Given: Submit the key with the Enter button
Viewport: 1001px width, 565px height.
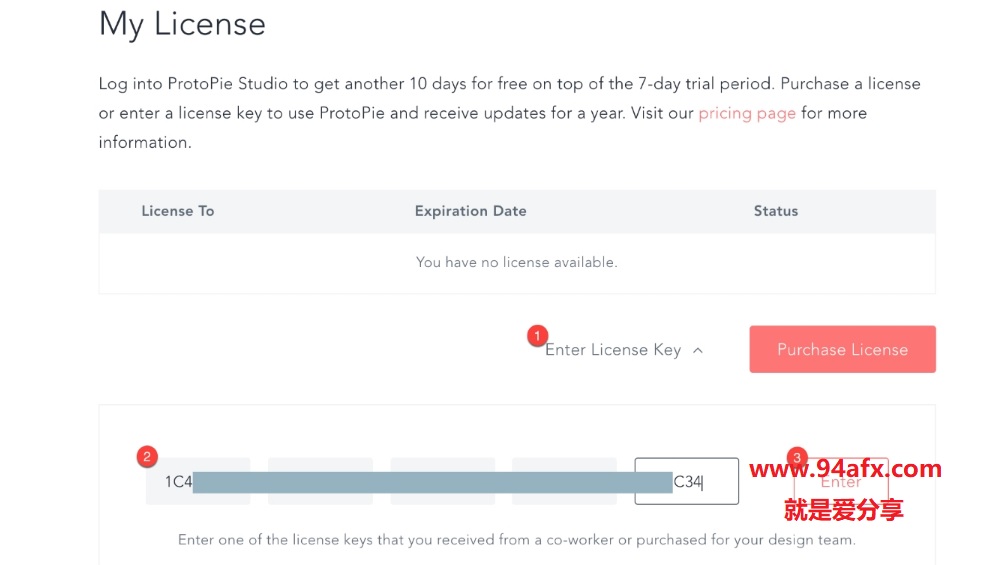Looking at the screenshot, I should point(841,481).
